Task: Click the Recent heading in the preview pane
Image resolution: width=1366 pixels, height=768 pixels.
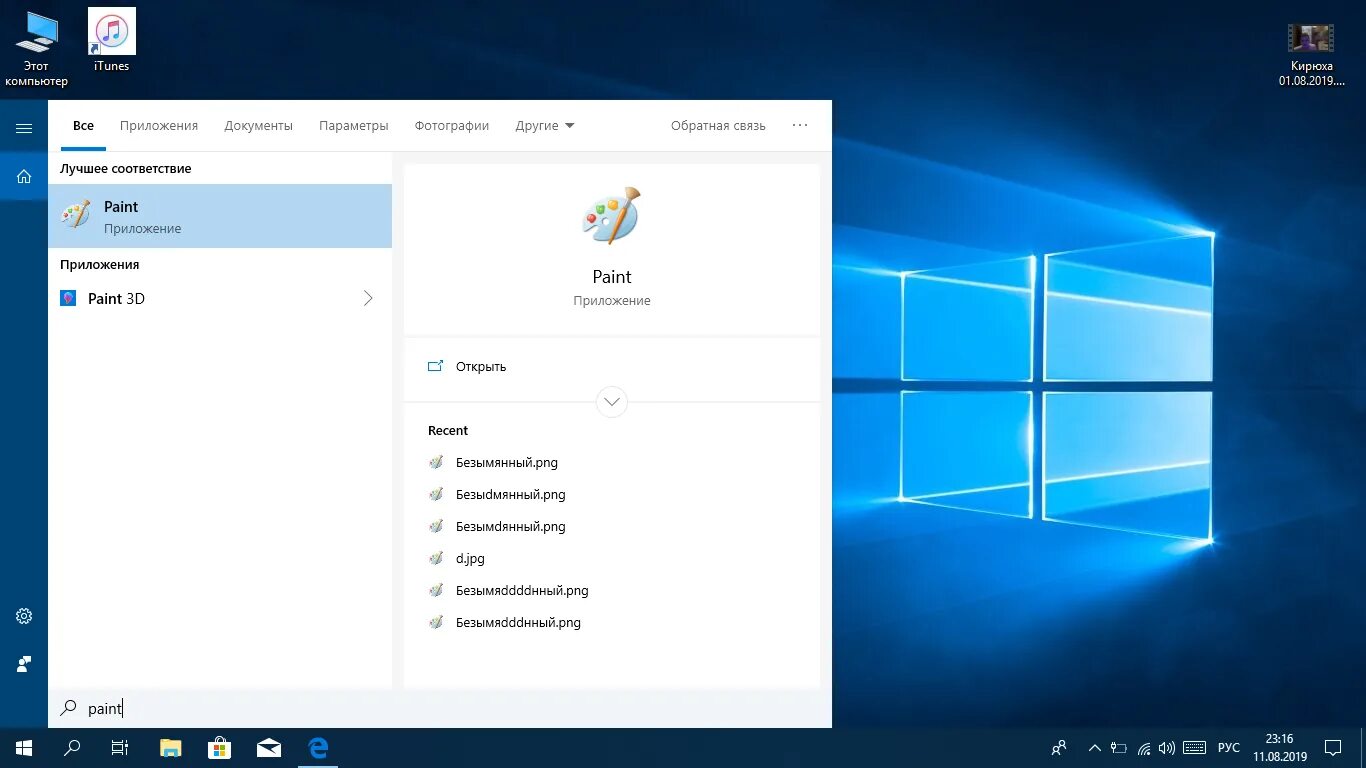Action: coord(448,431)
